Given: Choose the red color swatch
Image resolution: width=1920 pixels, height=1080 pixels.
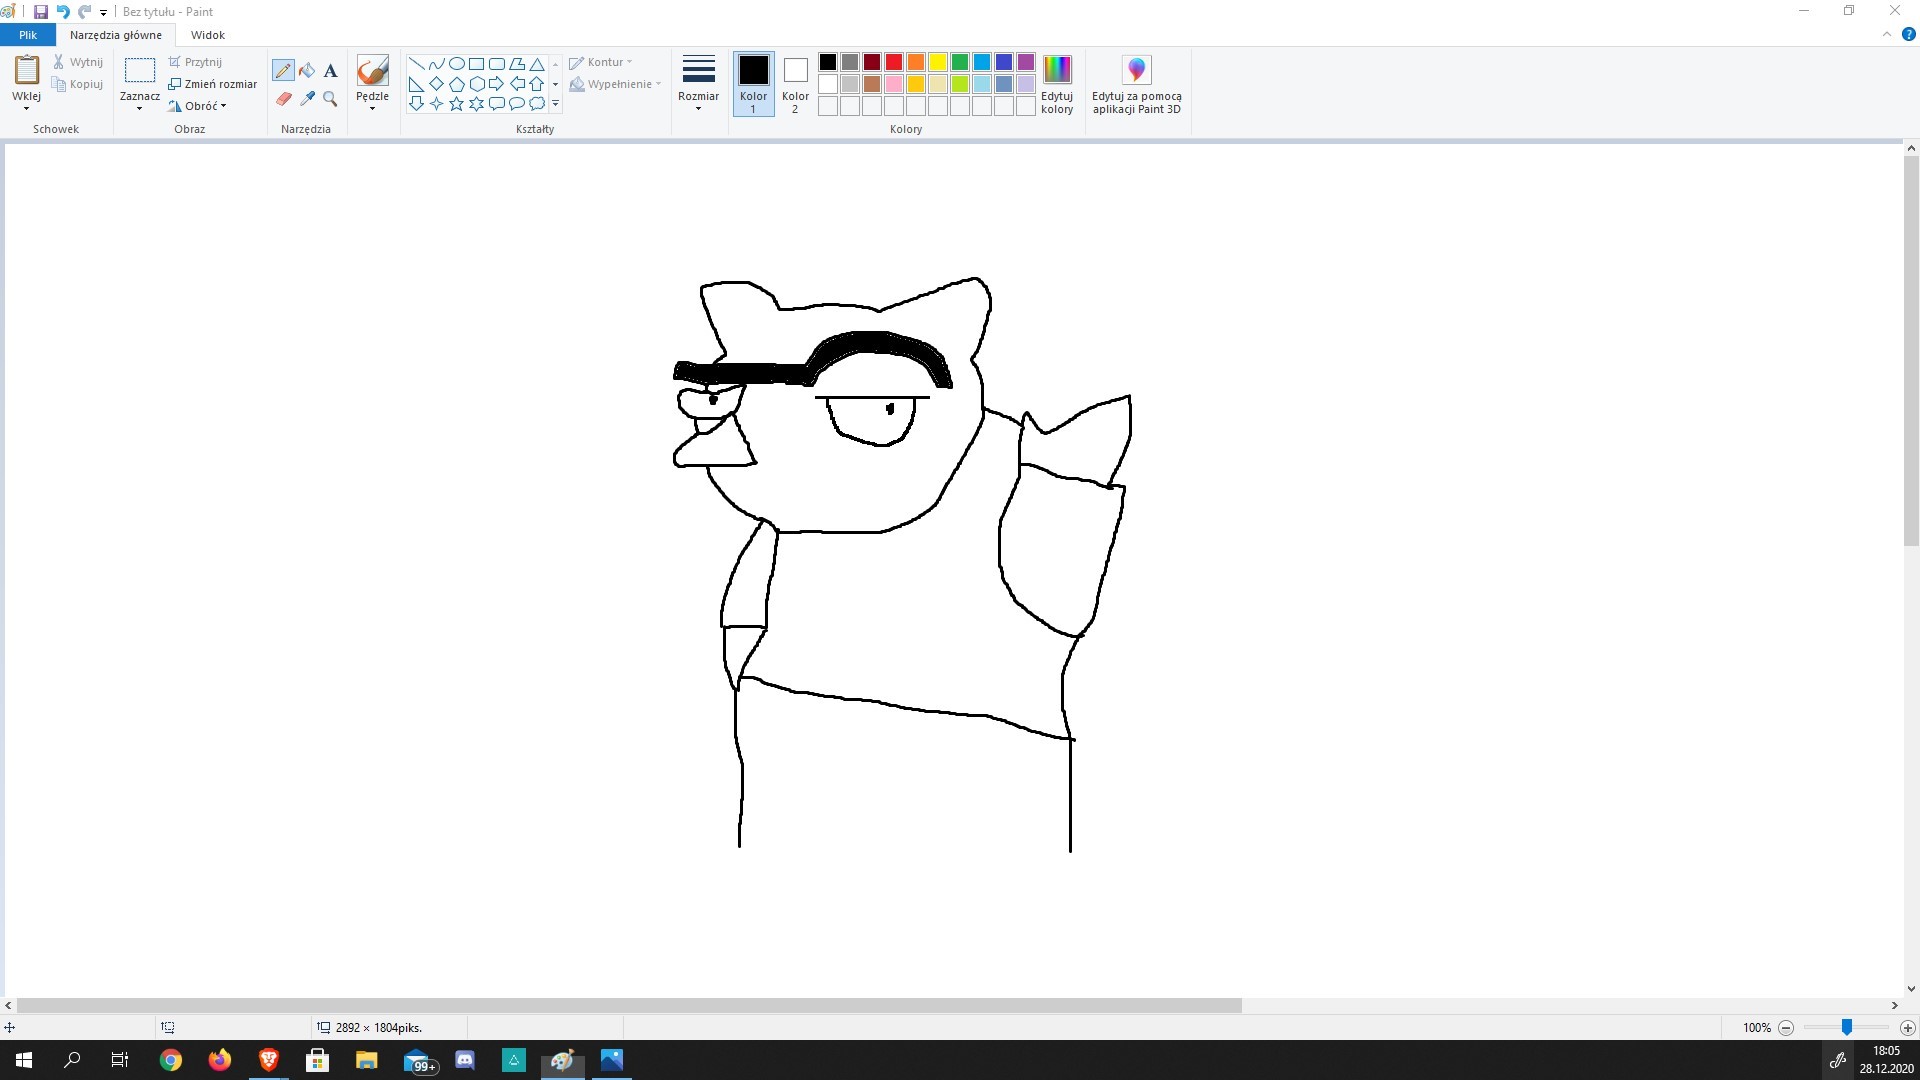Looking at the screenshot, I should 894,62.
